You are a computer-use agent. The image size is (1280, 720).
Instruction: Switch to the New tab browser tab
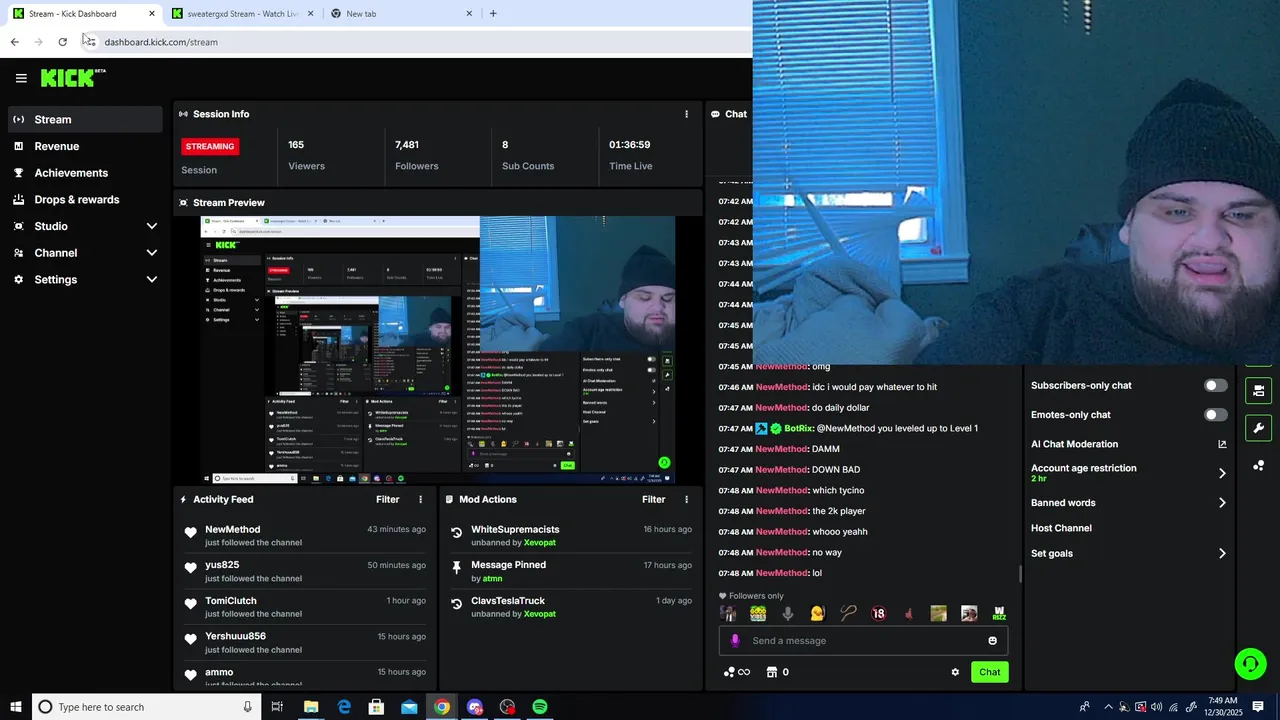[x=401, y=14]
